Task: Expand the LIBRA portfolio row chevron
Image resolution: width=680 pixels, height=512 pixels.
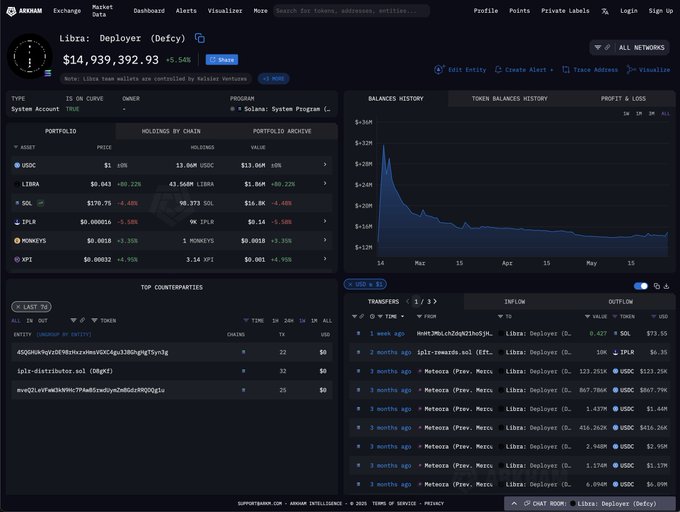Action: pyautogui.click(x=325, y=184)
